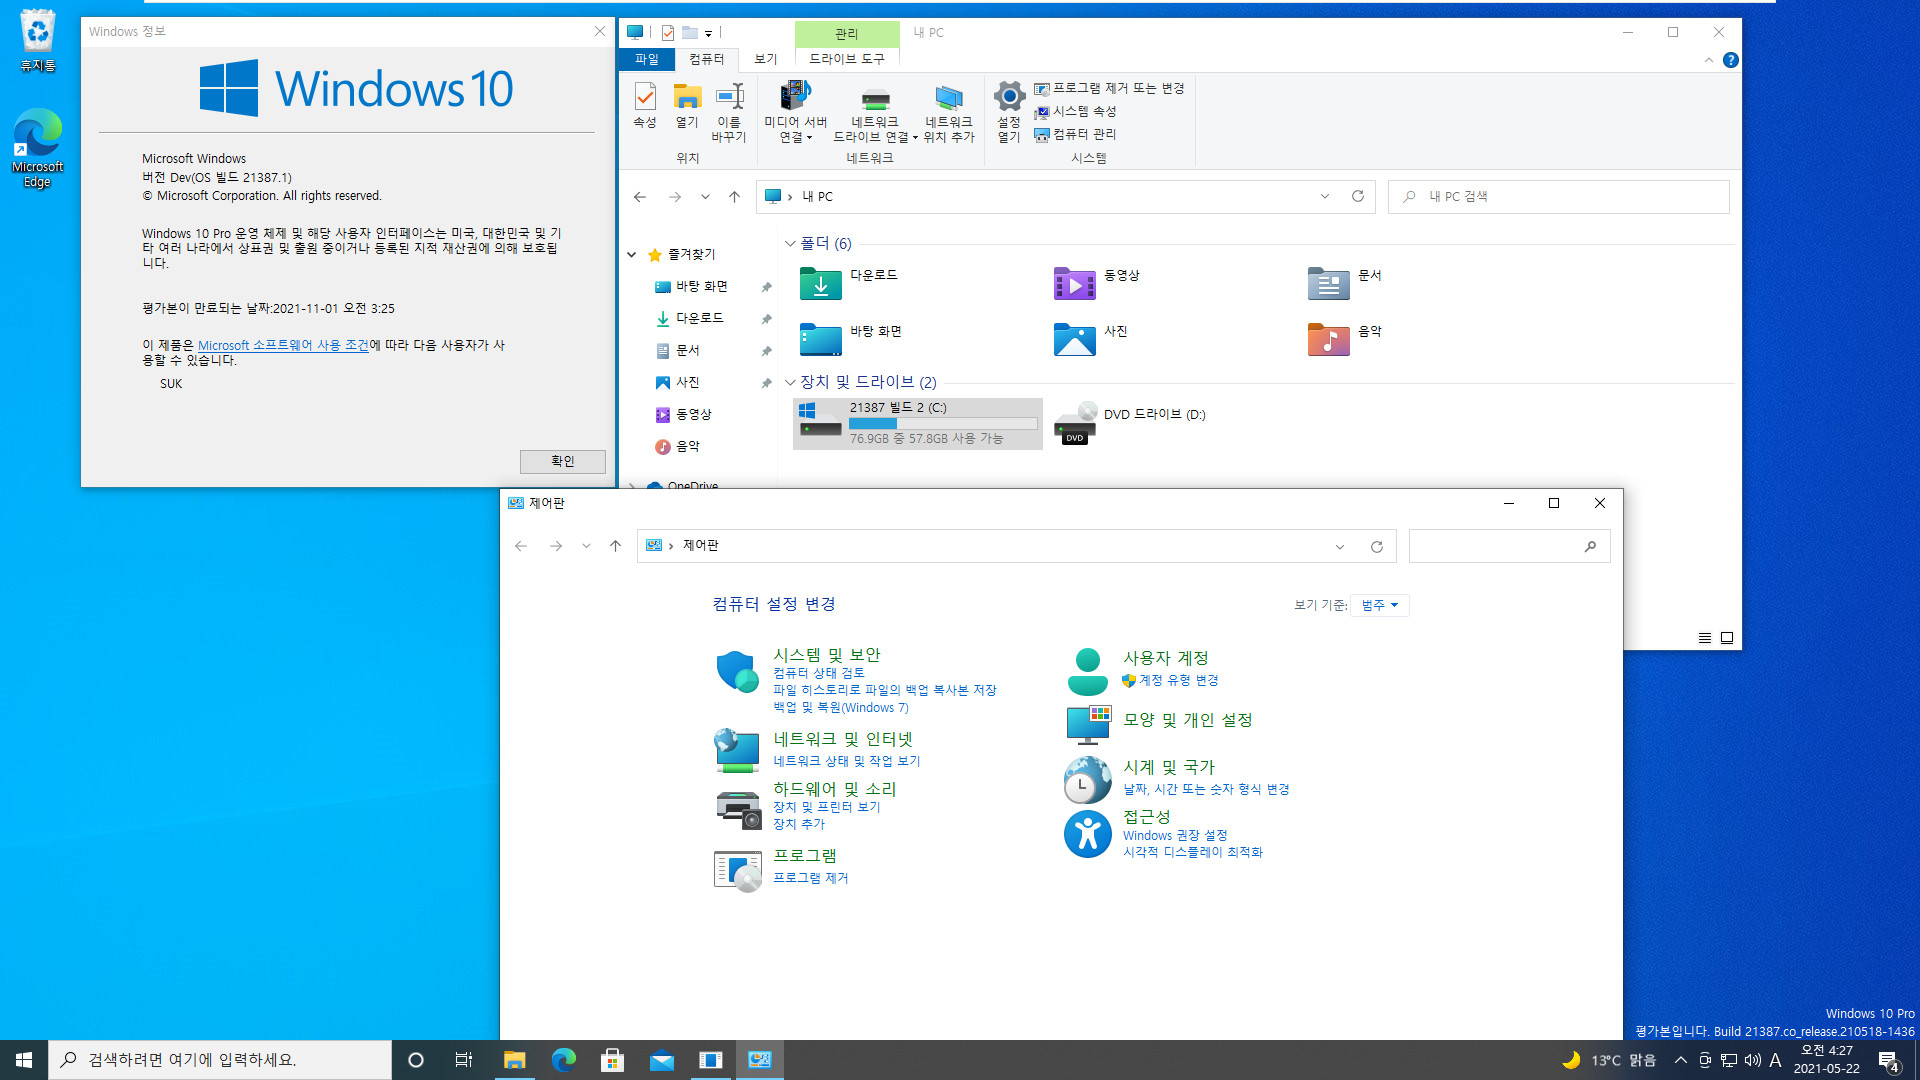
Task: Open quick access toolbar customize dropdown
Action: click(x=708, y=33)
